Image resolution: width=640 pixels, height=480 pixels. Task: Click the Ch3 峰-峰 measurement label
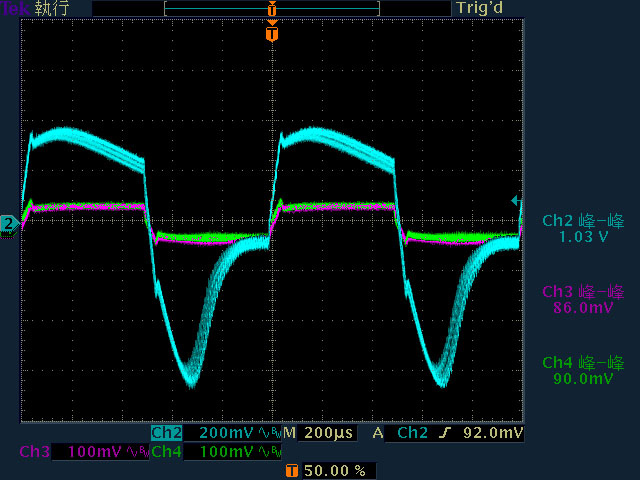[x=583, y=292]
